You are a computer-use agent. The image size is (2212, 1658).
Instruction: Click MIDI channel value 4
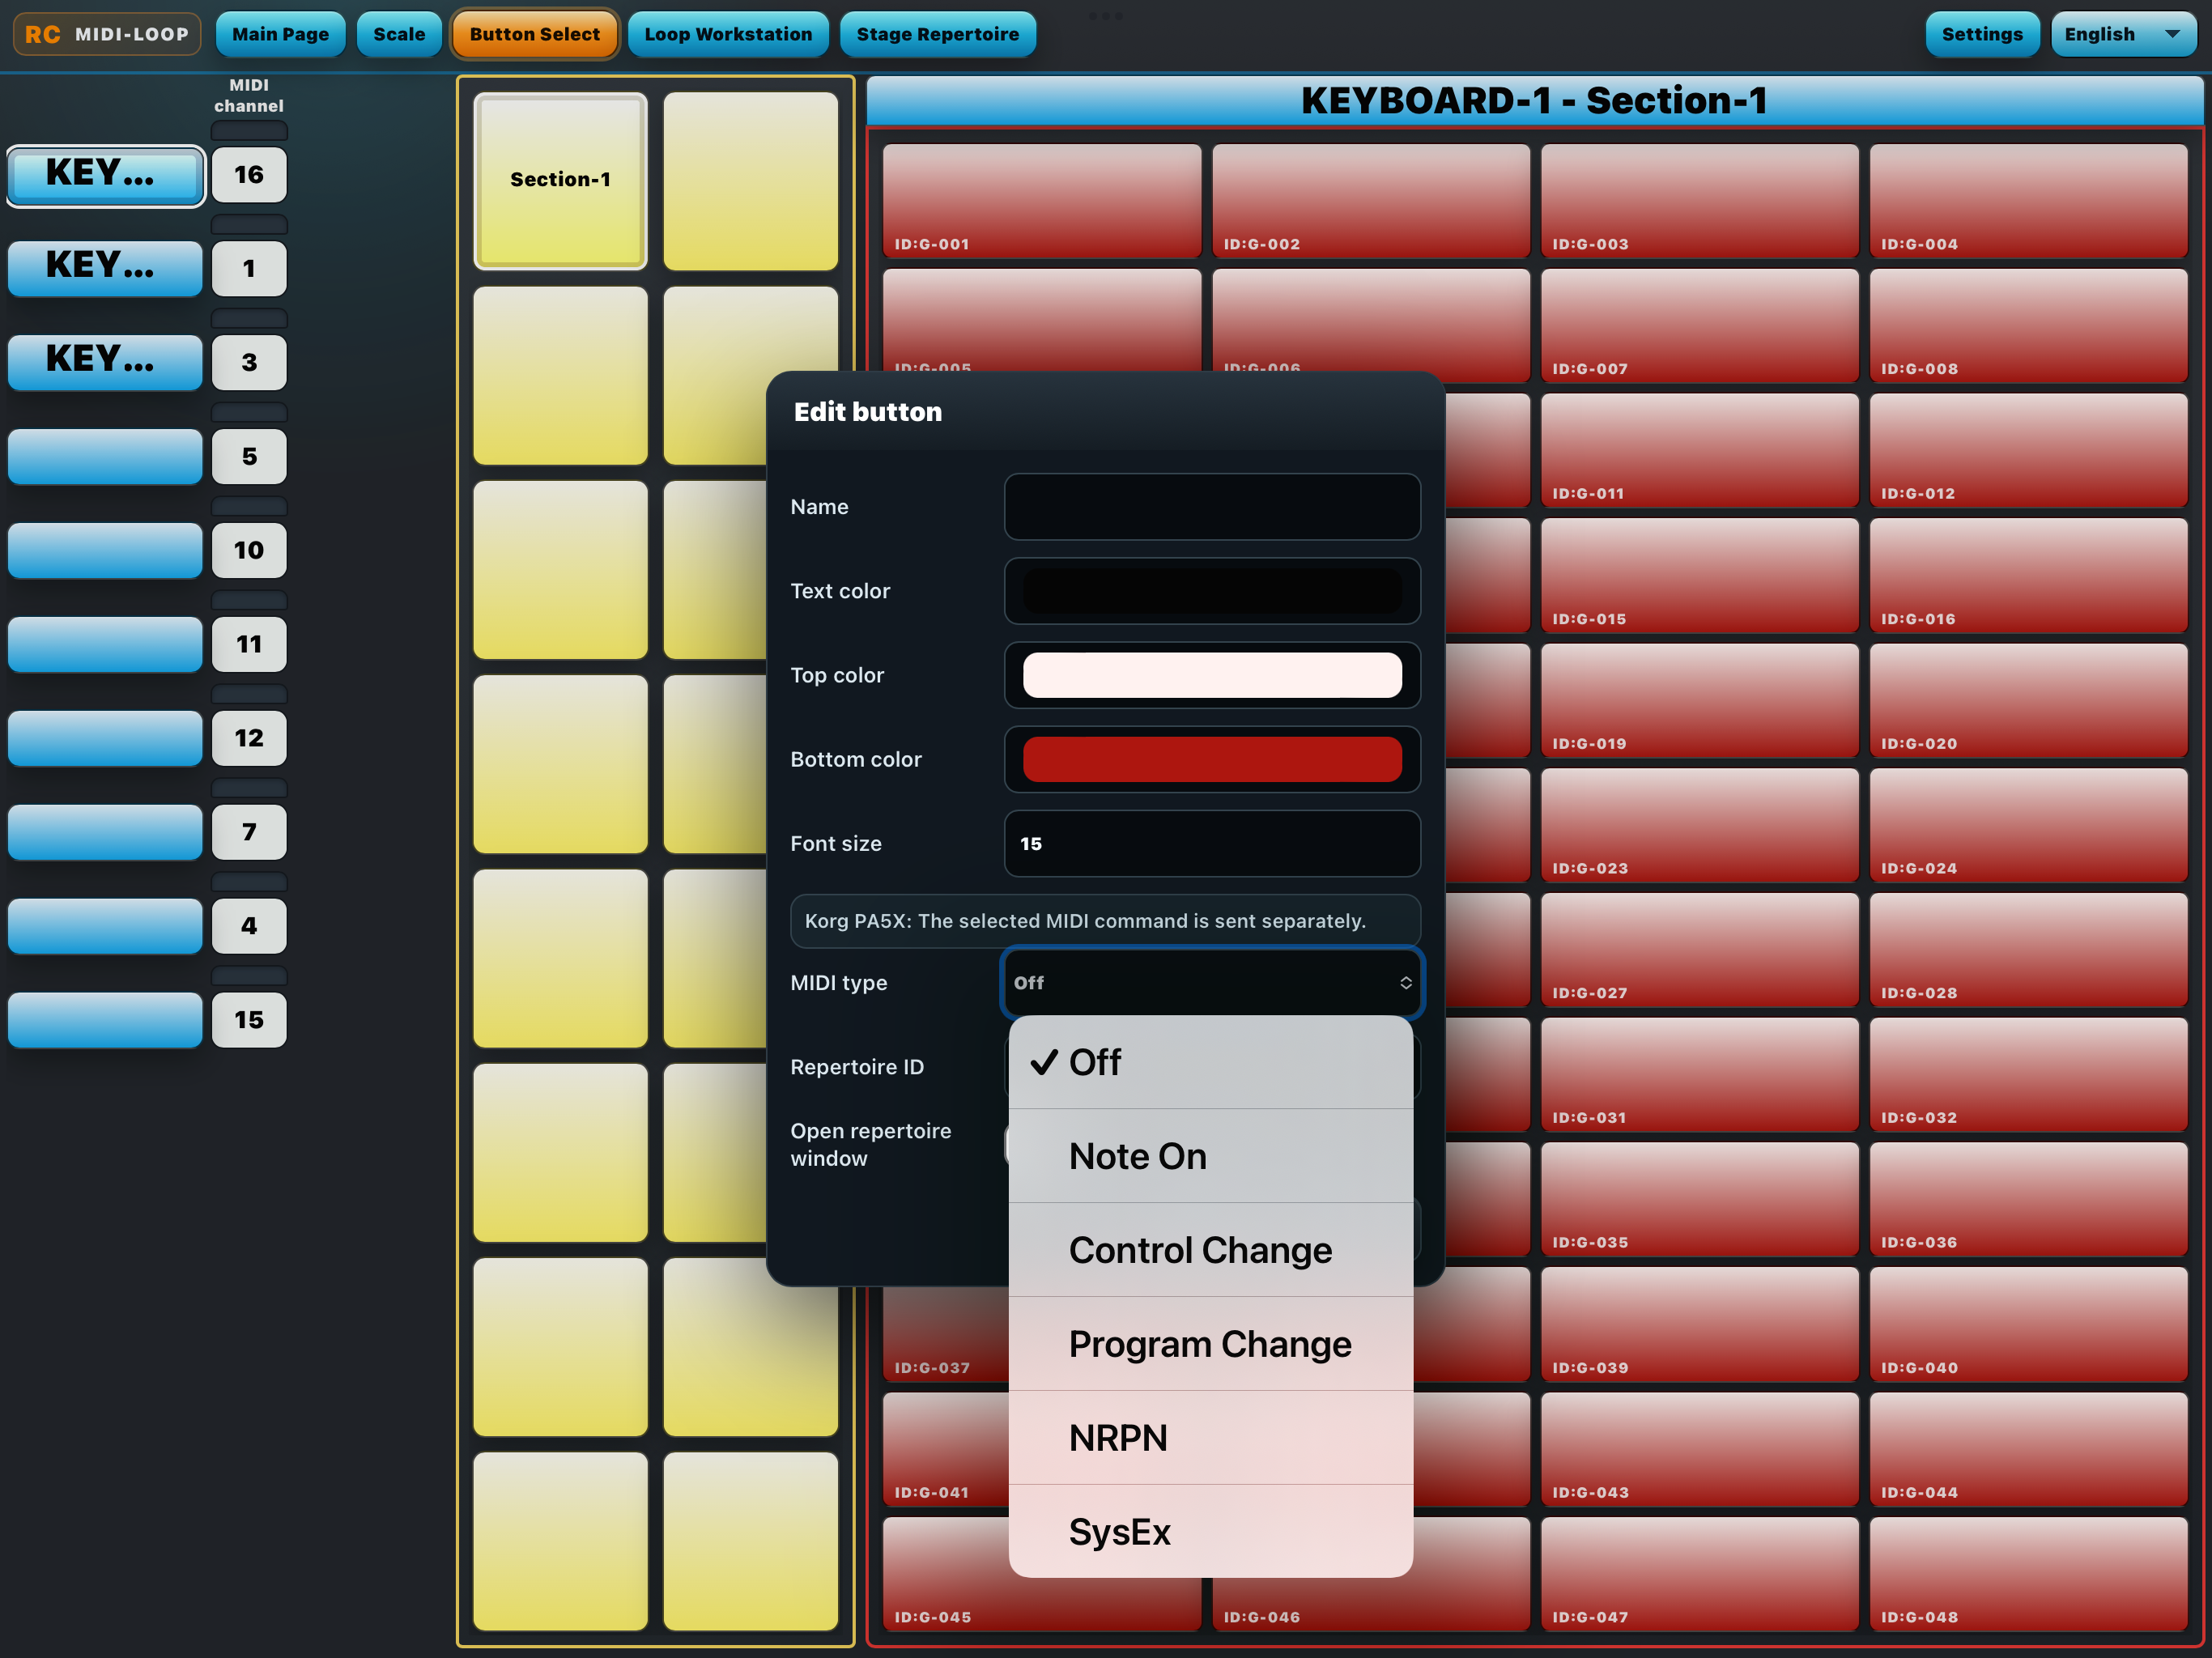click(x=249, y=926)
